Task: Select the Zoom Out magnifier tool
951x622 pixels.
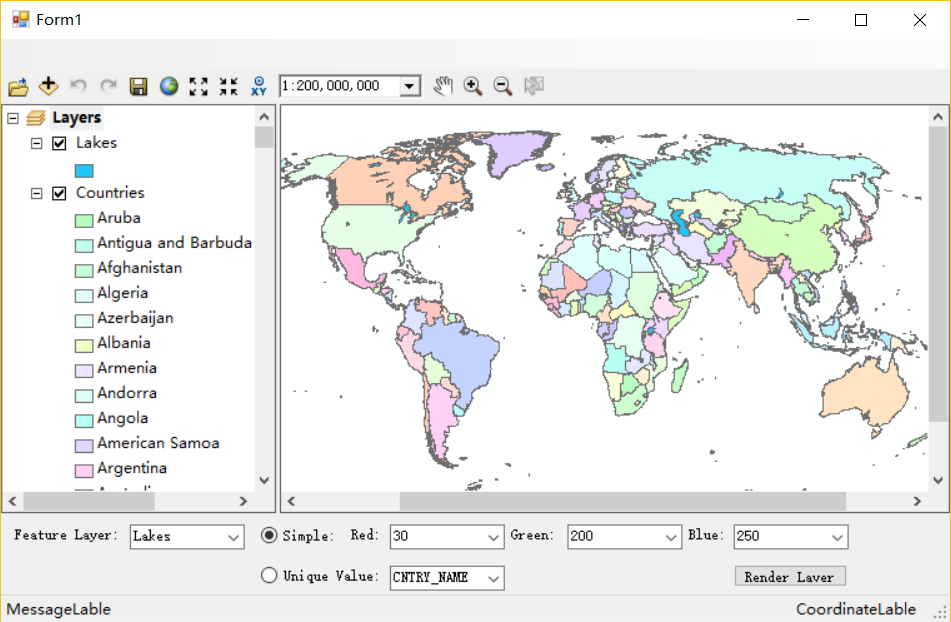Action: (x=503, y=86)
